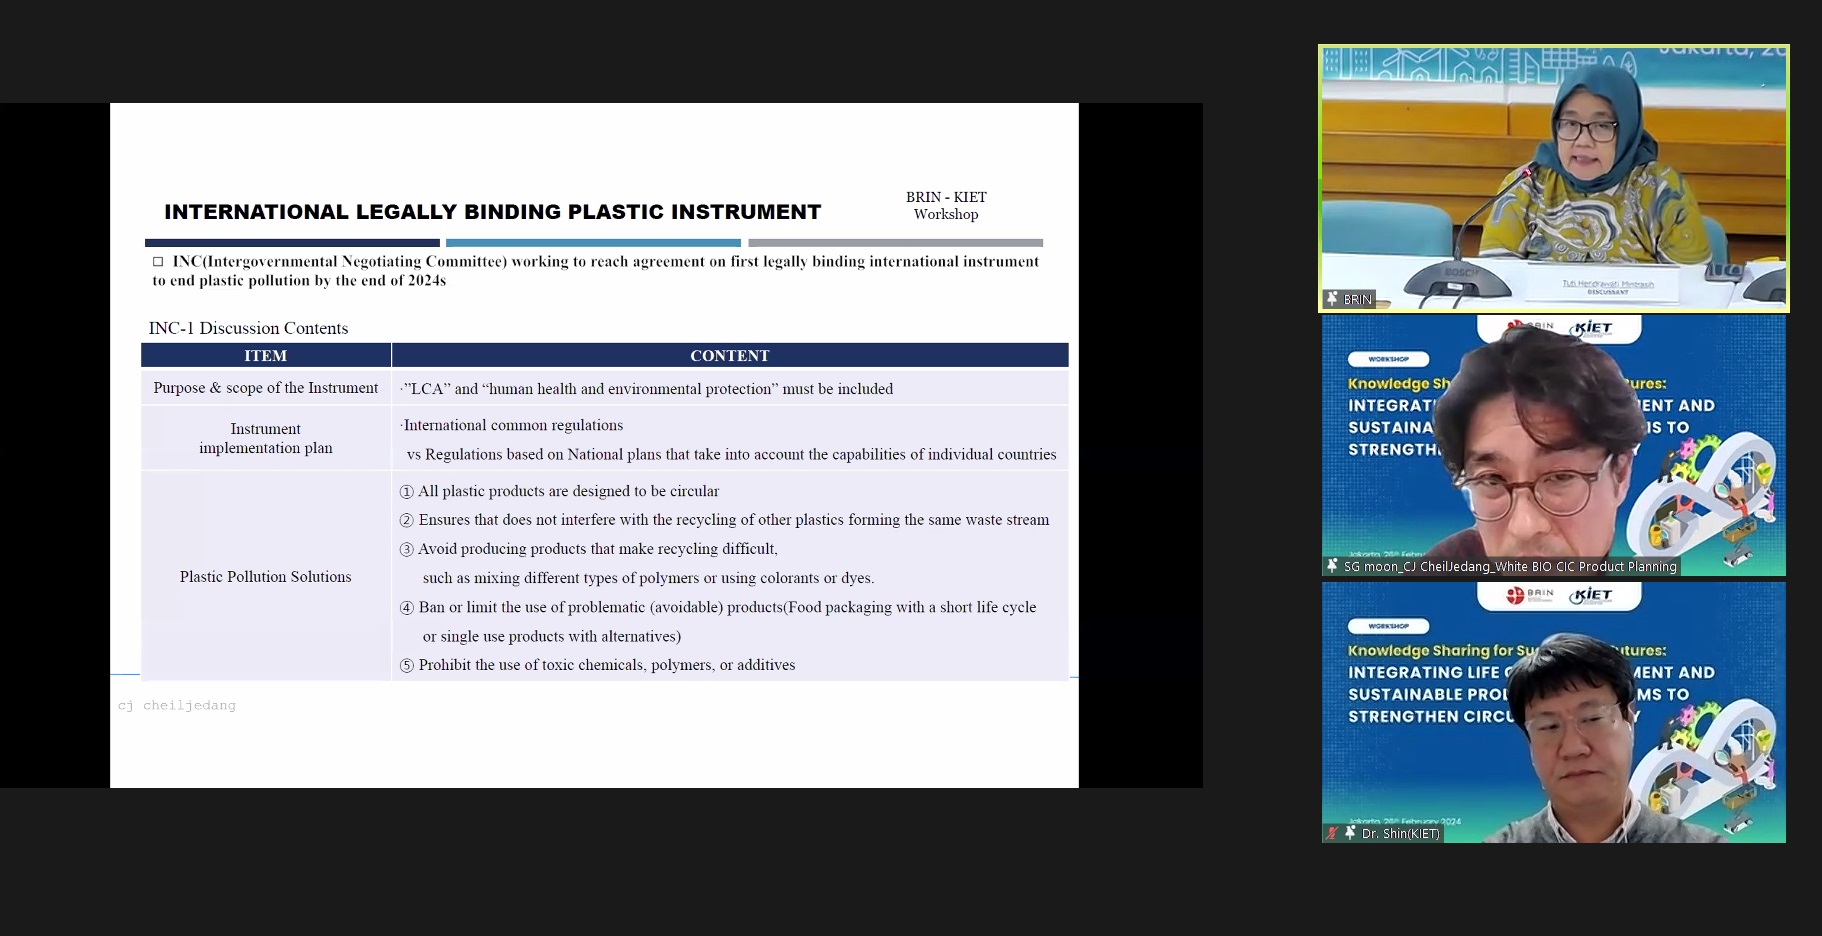Click the 'Instrument implementation plan' table cell

(x=265, y=438)
